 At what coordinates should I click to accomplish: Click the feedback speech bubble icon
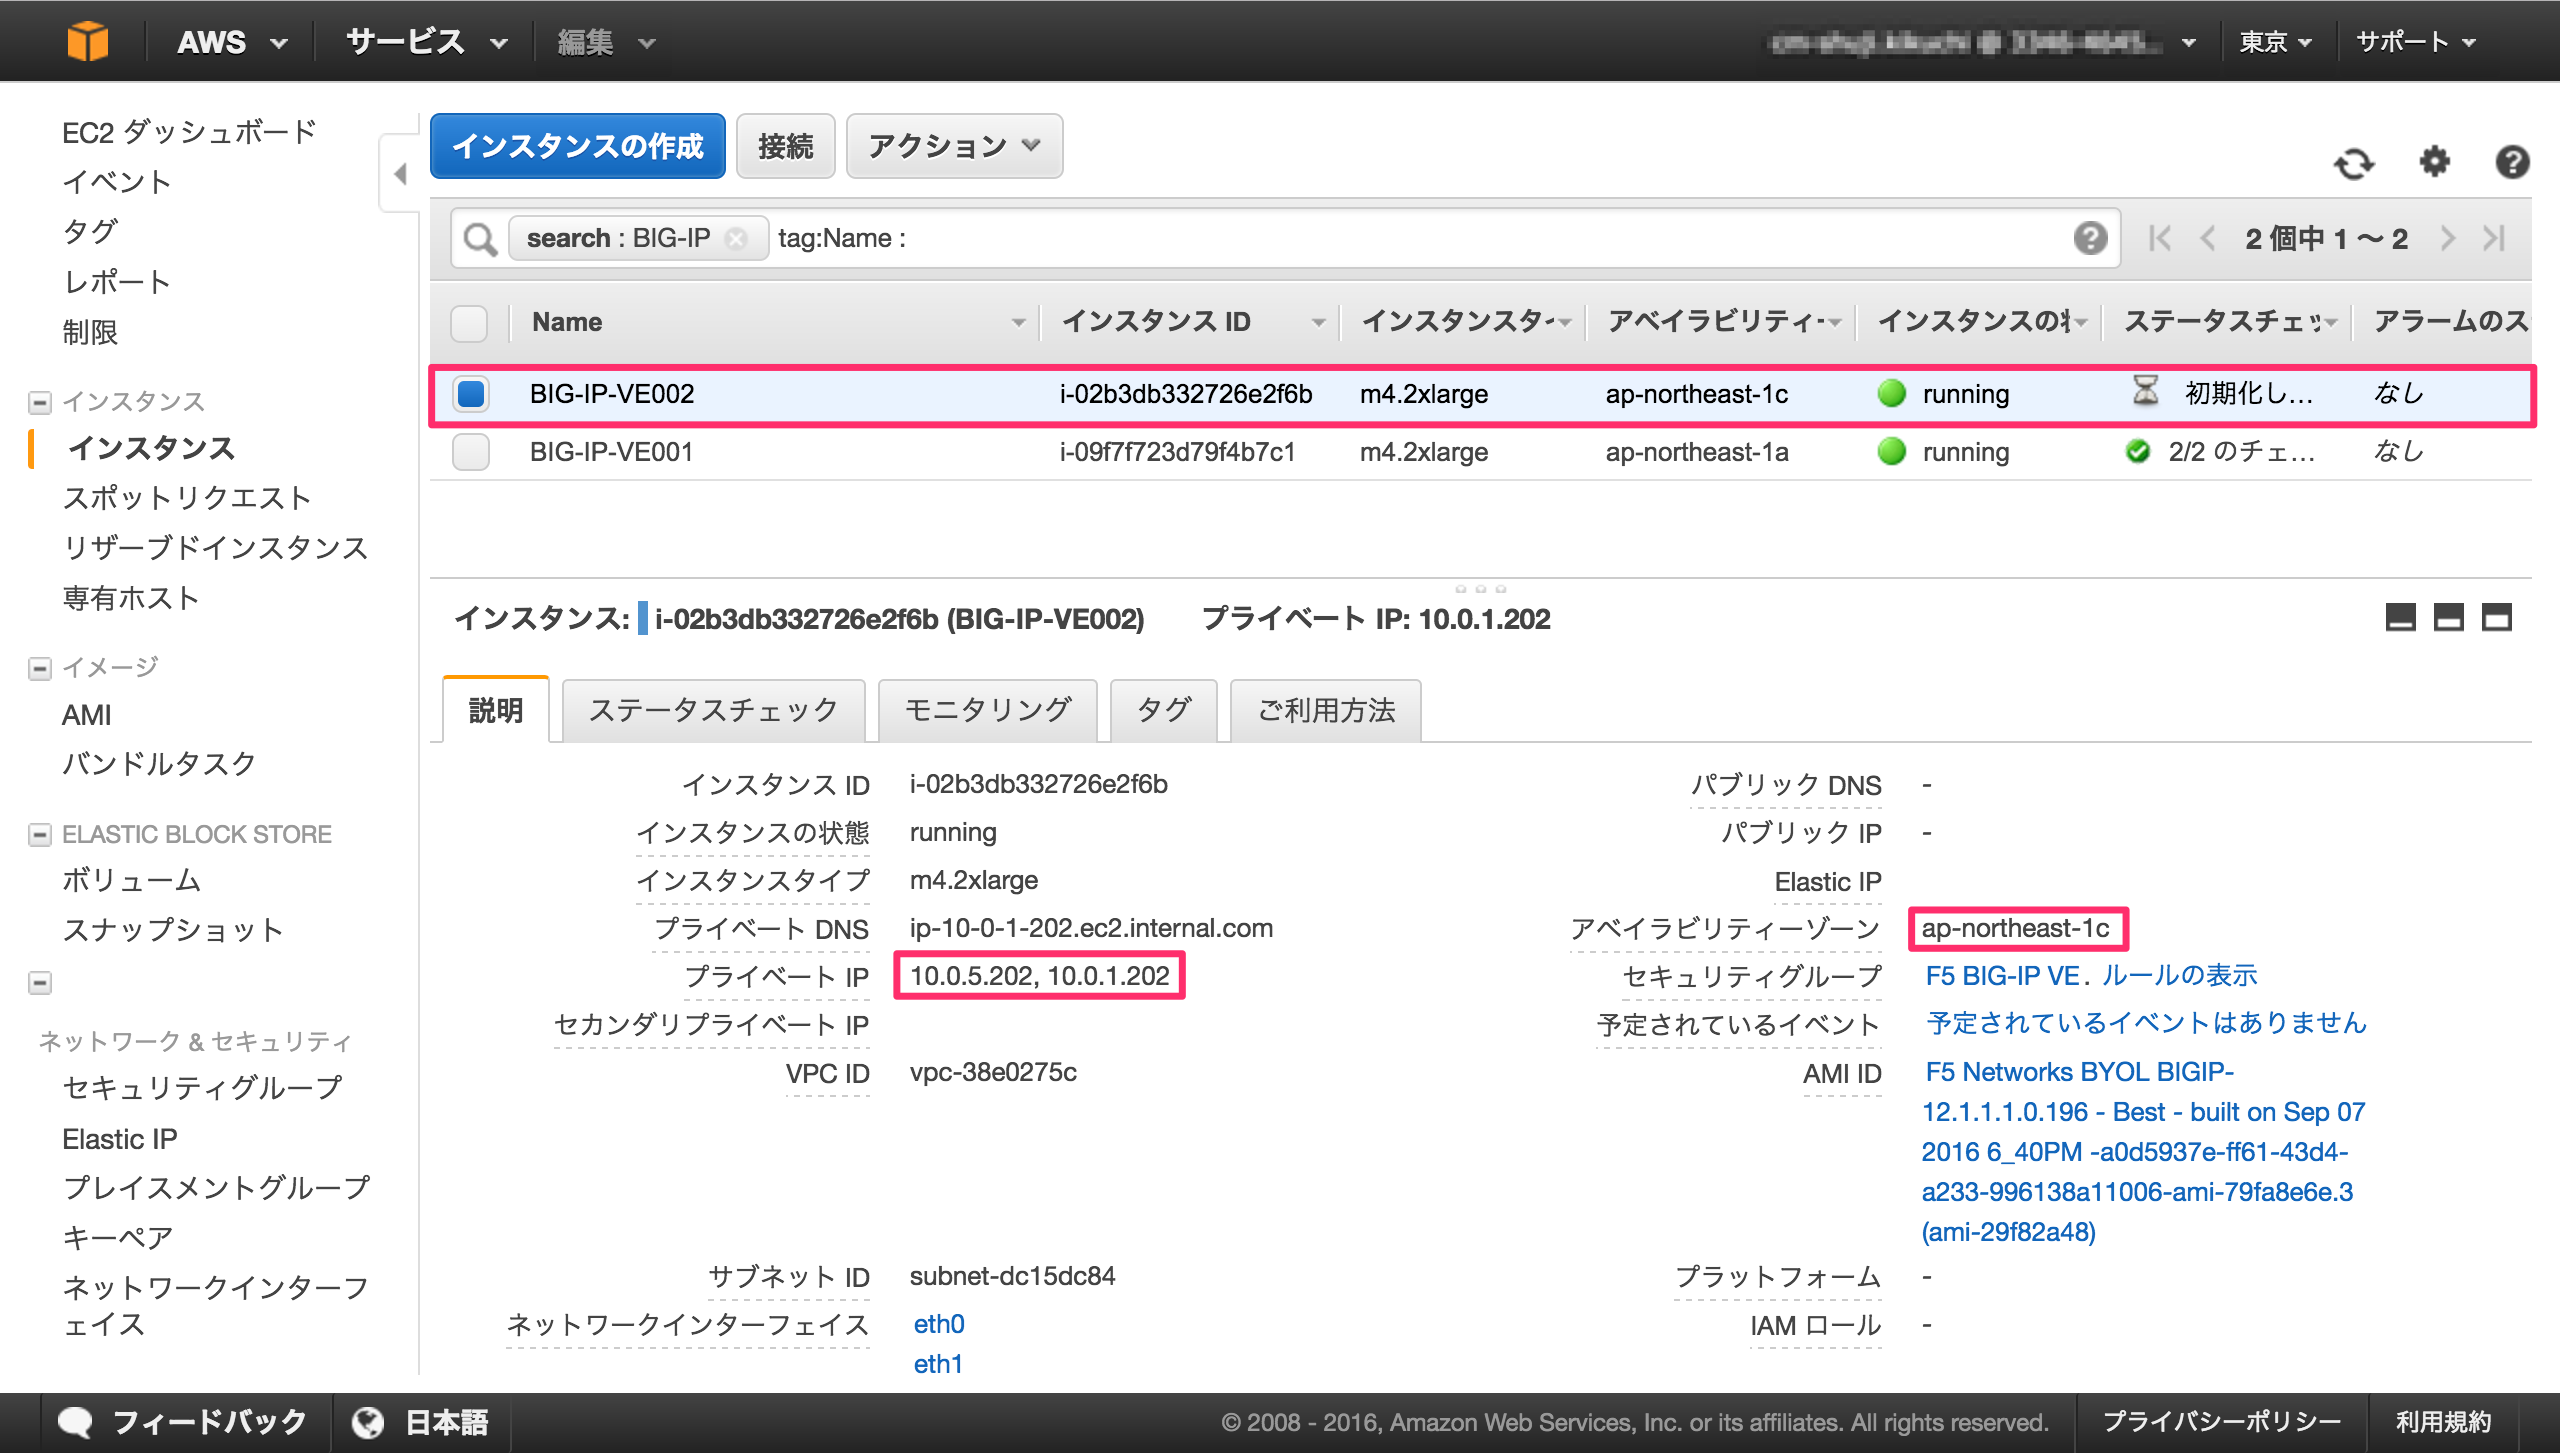(x=75, y=1422)
